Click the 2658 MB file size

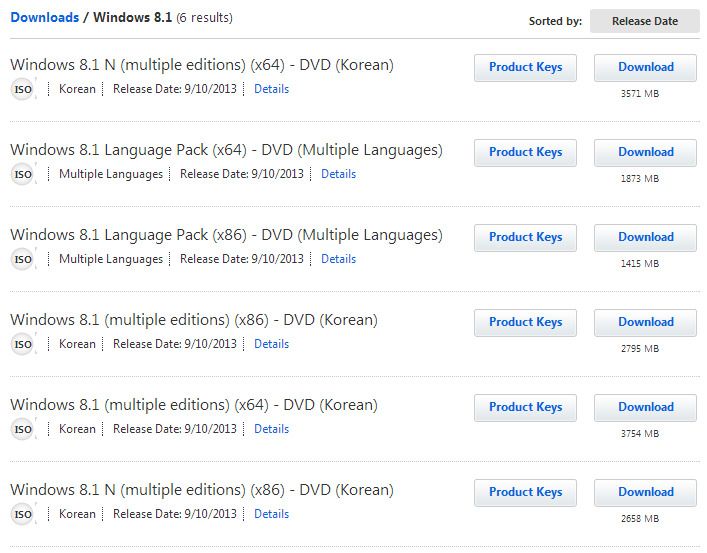click(x=640, y=519)
